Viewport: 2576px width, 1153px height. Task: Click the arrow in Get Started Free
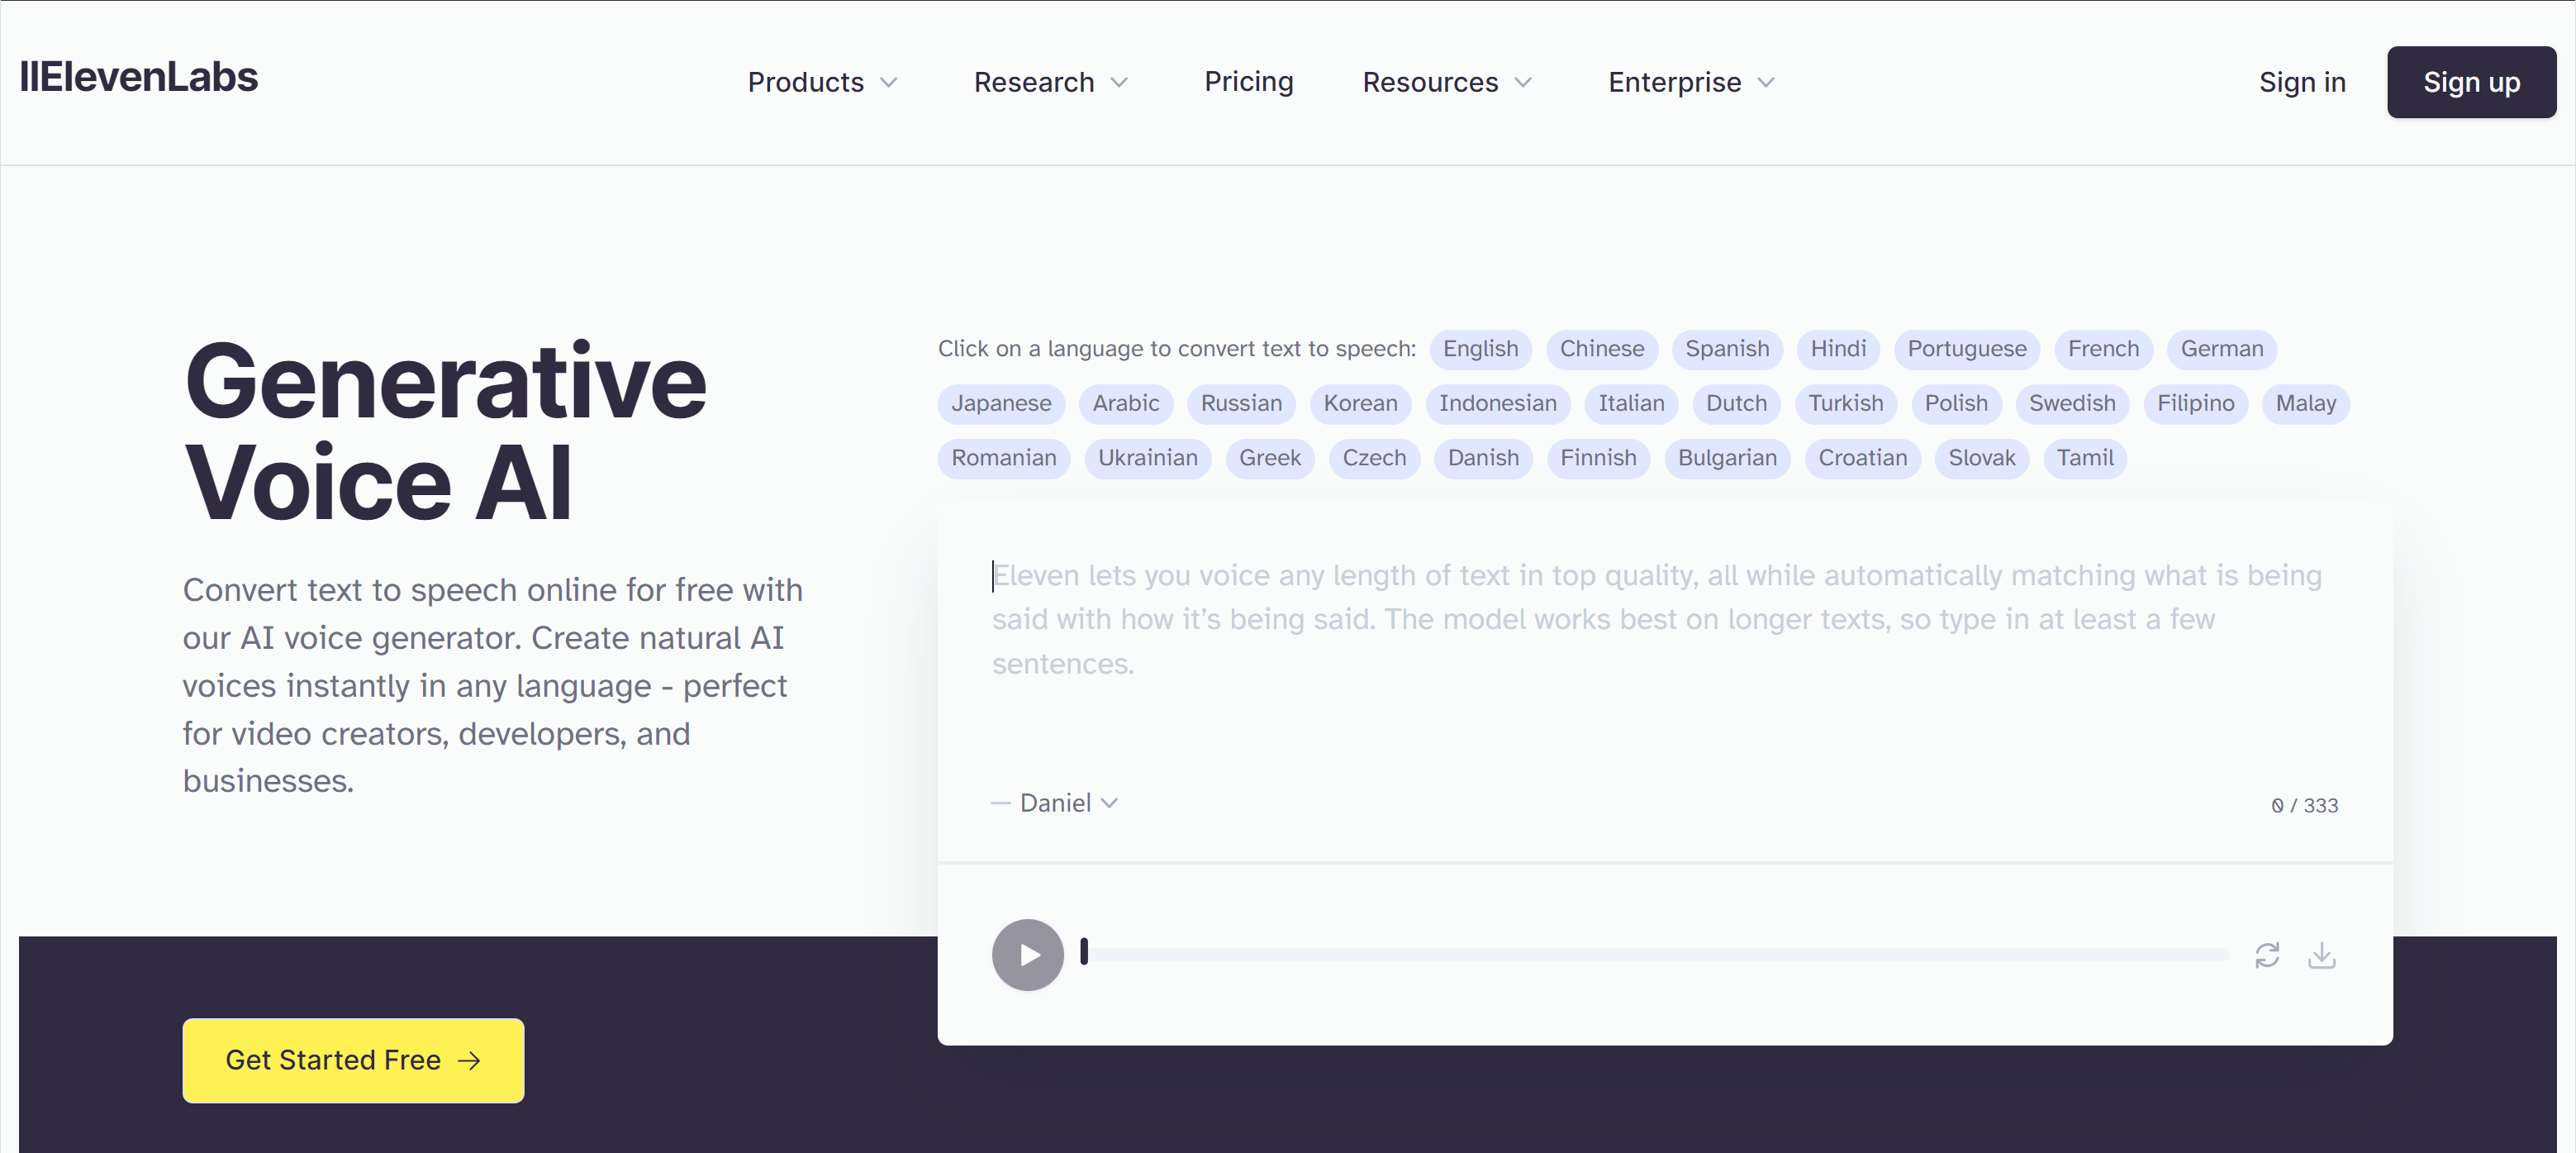(469, 1060)
